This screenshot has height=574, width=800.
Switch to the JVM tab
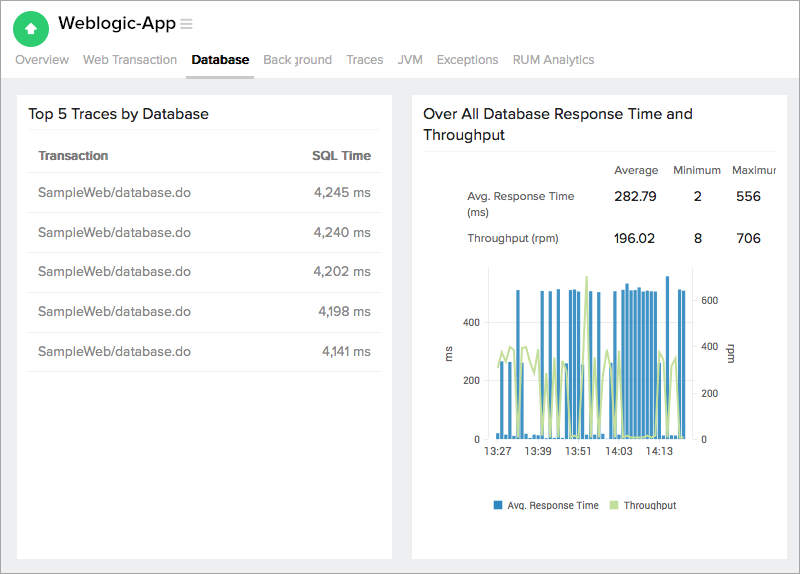click(x=410, y=60)
